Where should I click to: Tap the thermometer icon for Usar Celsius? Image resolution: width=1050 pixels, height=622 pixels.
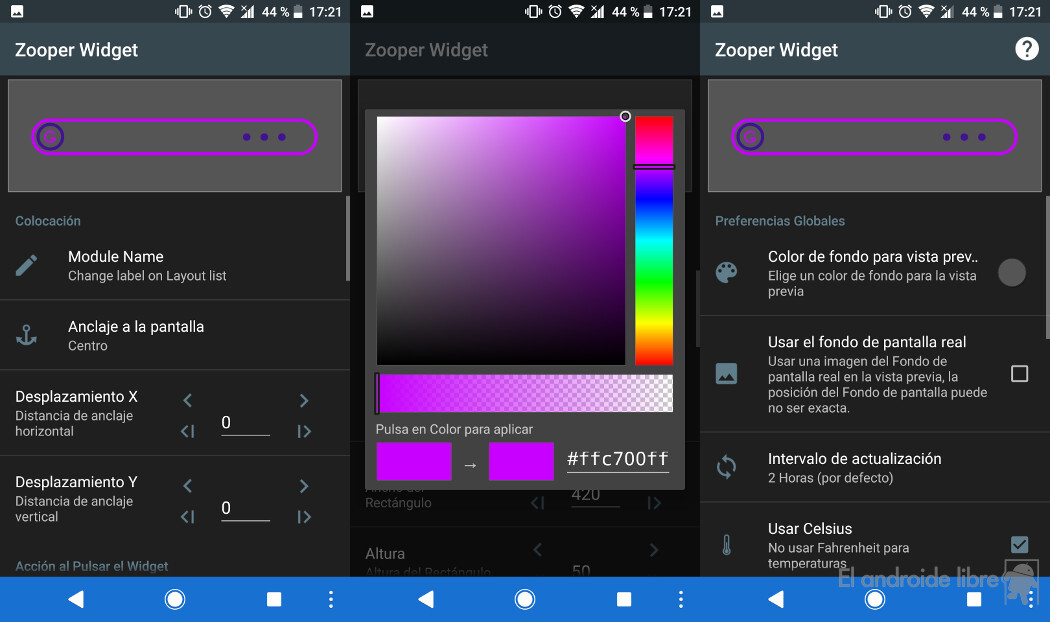[727, 545]
